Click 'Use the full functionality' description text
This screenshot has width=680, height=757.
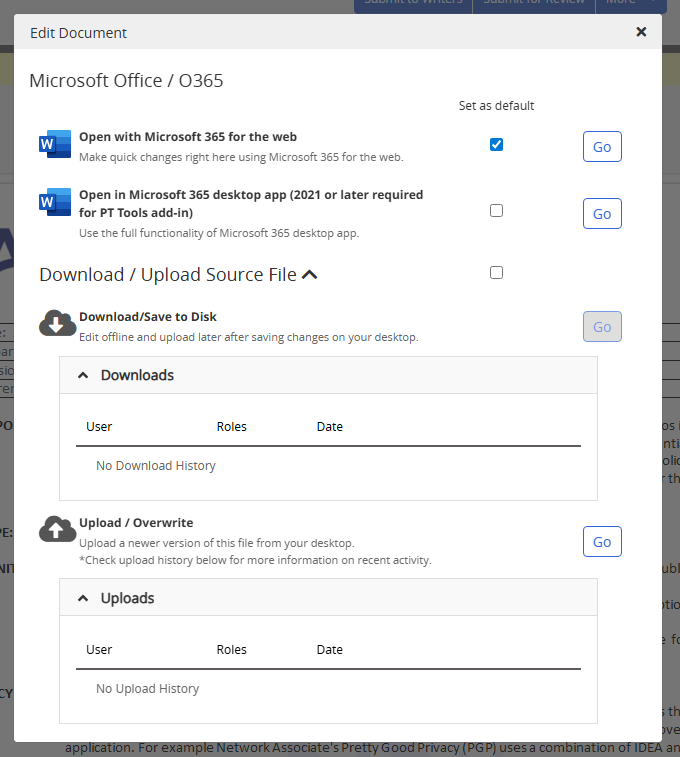pos(219,233)
